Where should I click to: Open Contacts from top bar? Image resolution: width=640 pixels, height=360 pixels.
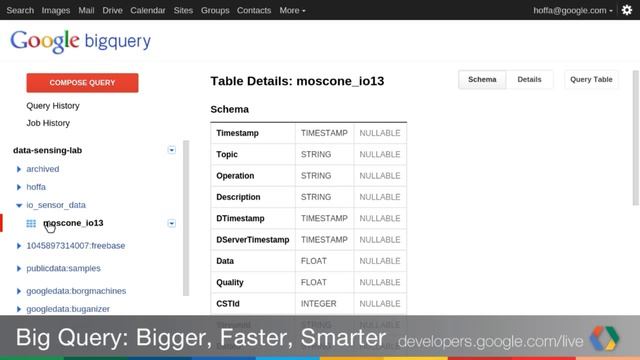(254, 10)
